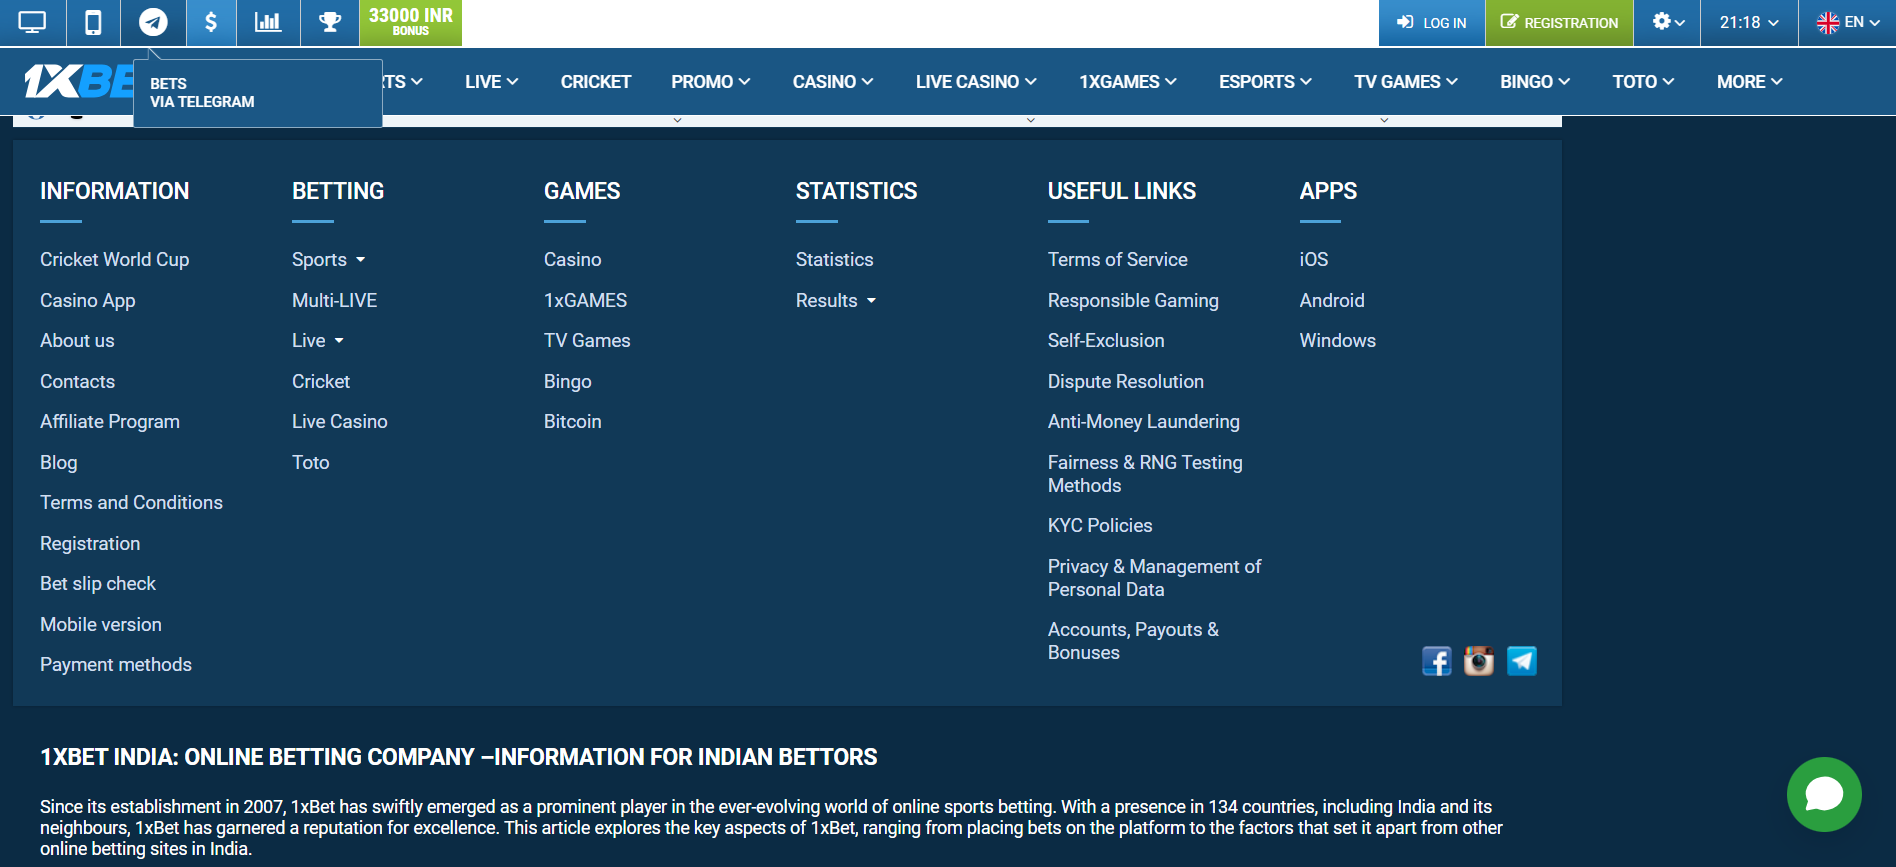Open the 1xGAMES footer link
1896x867 pixels.
[586, 300]
